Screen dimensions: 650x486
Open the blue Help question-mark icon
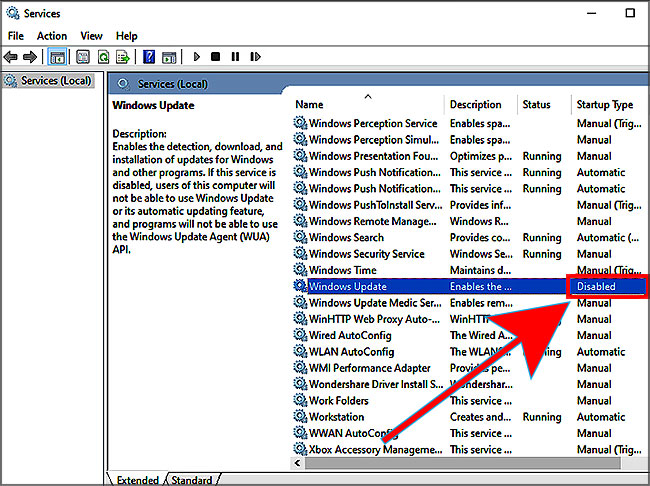tap(149, 57)
